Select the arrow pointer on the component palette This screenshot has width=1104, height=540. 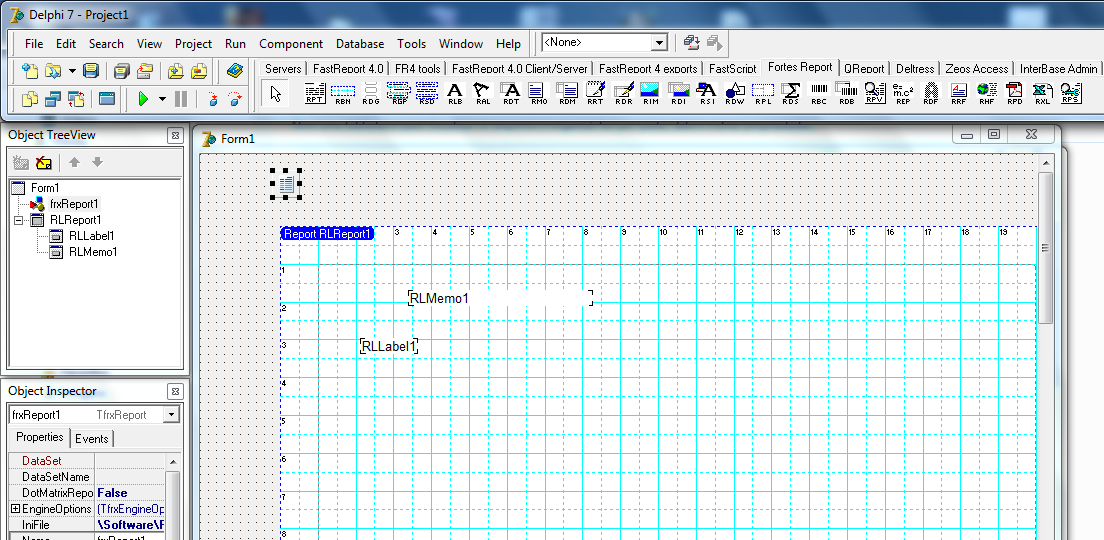point(276,92)
